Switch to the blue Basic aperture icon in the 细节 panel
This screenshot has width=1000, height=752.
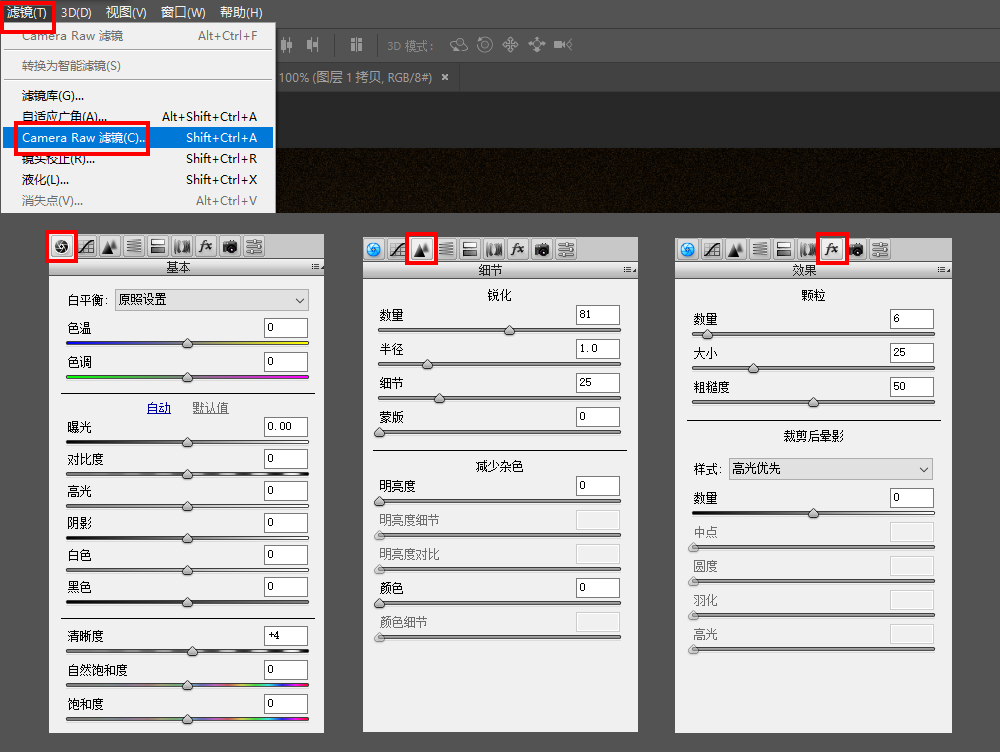coord(374,249)
